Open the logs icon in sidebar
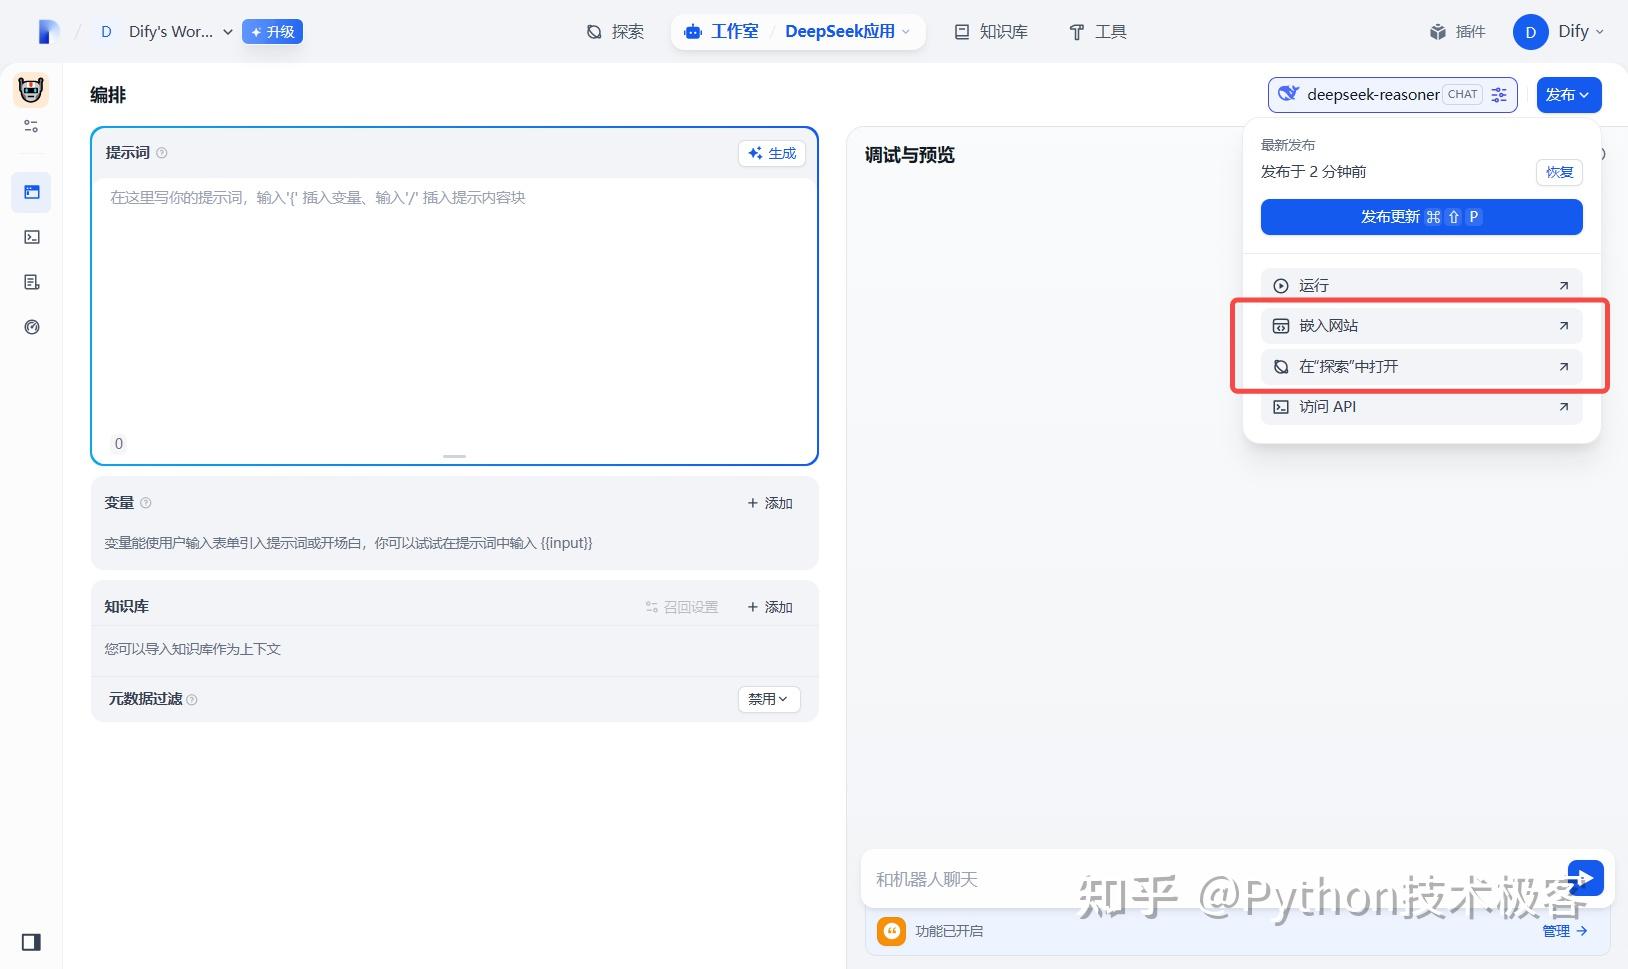The width and height of the screenshot is (1628, 969). pyautogui.click(x=32, y=282)
